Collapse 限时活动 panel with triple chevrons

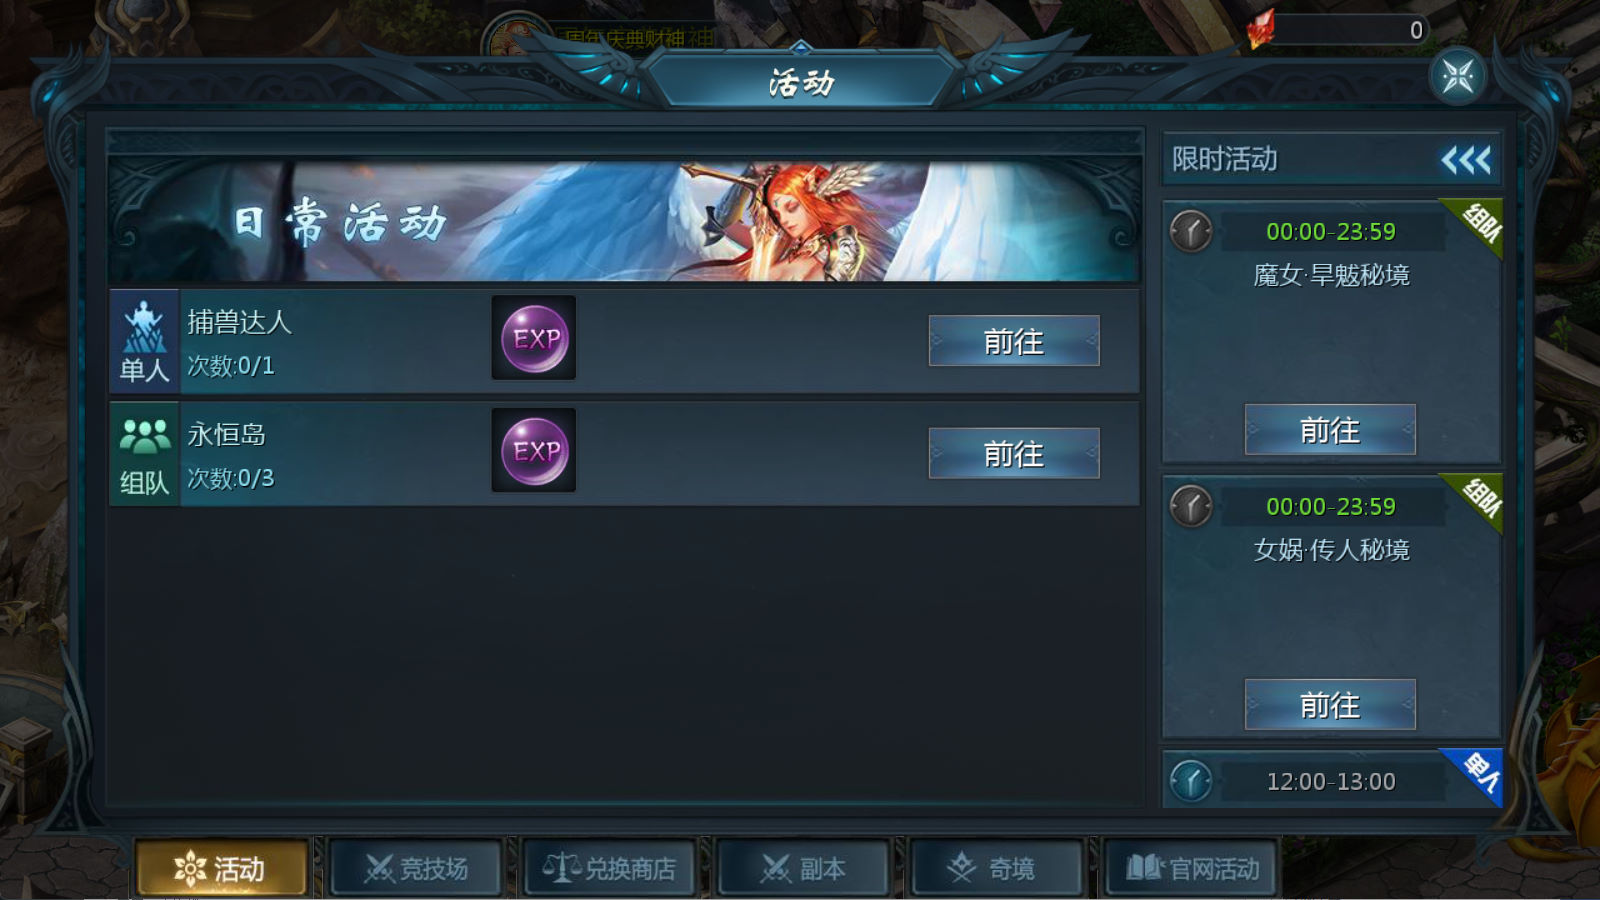pos(1466,160)
